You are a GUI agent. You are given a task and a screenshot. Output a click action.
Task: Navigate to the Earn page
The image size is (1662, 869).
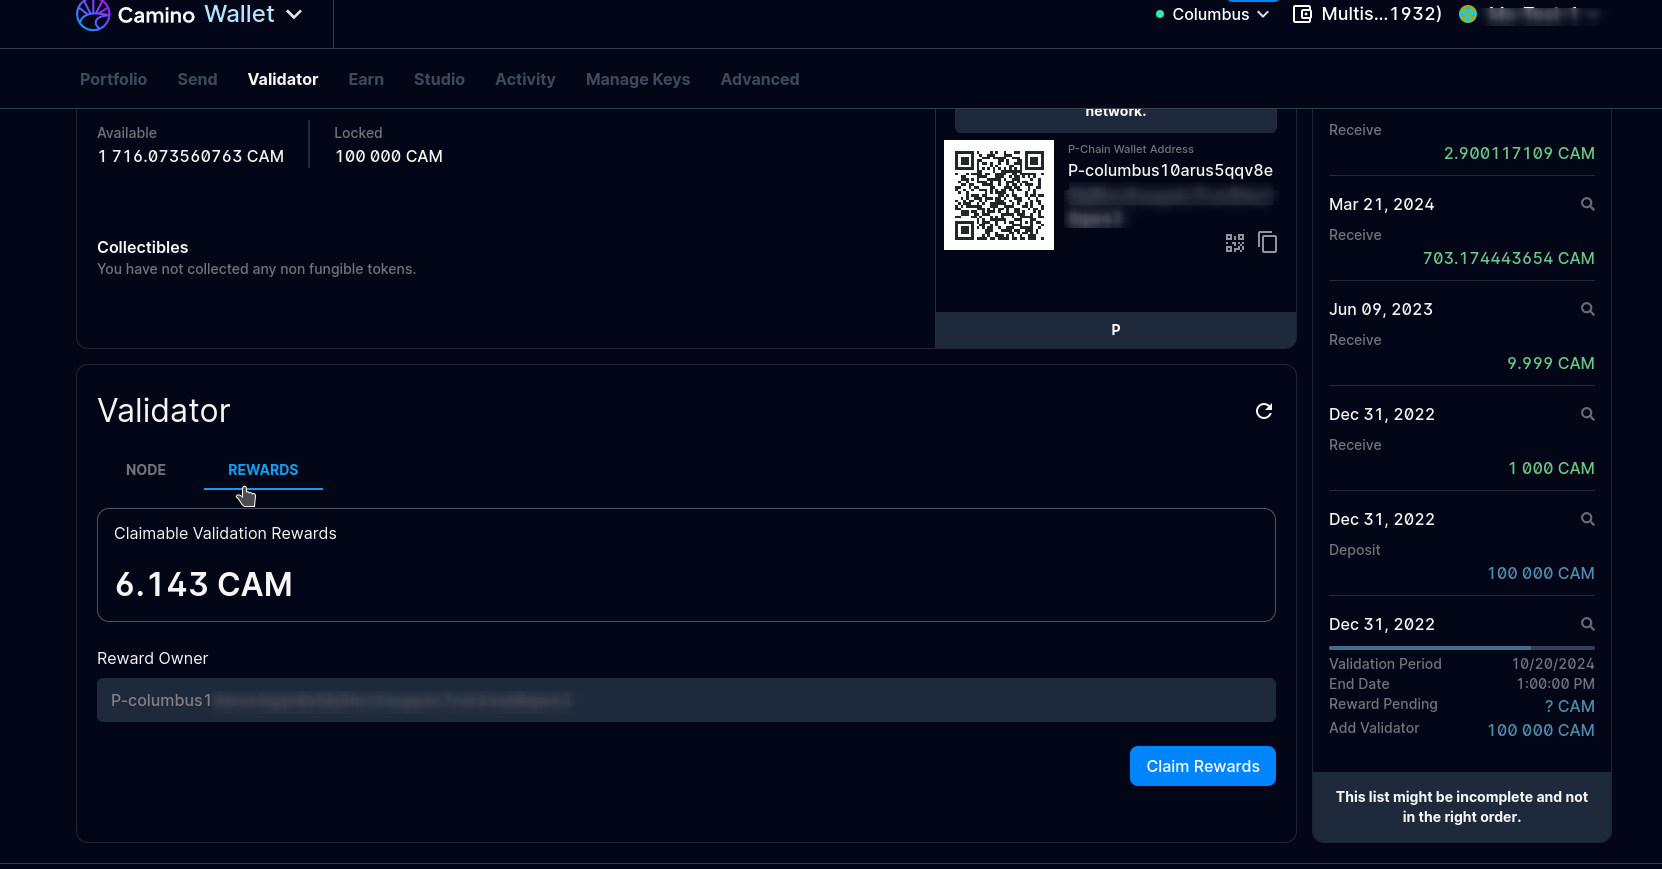(366, 79)
